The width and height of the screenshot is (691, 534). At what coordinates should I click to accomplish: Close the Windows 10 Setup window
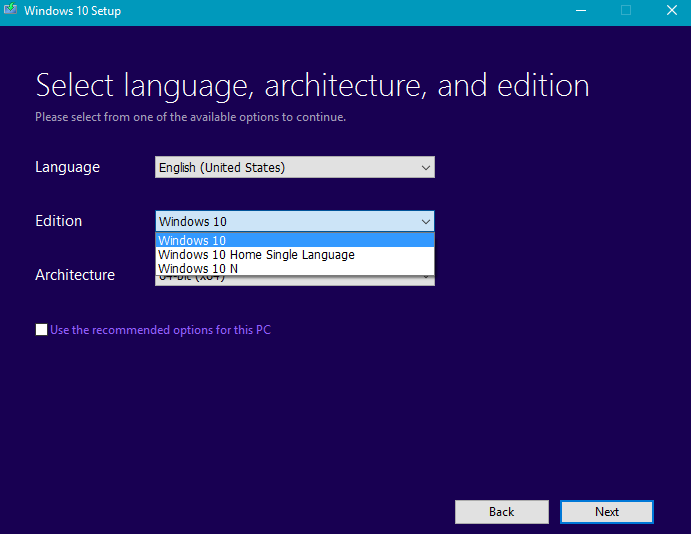click(x=672, y=10)
